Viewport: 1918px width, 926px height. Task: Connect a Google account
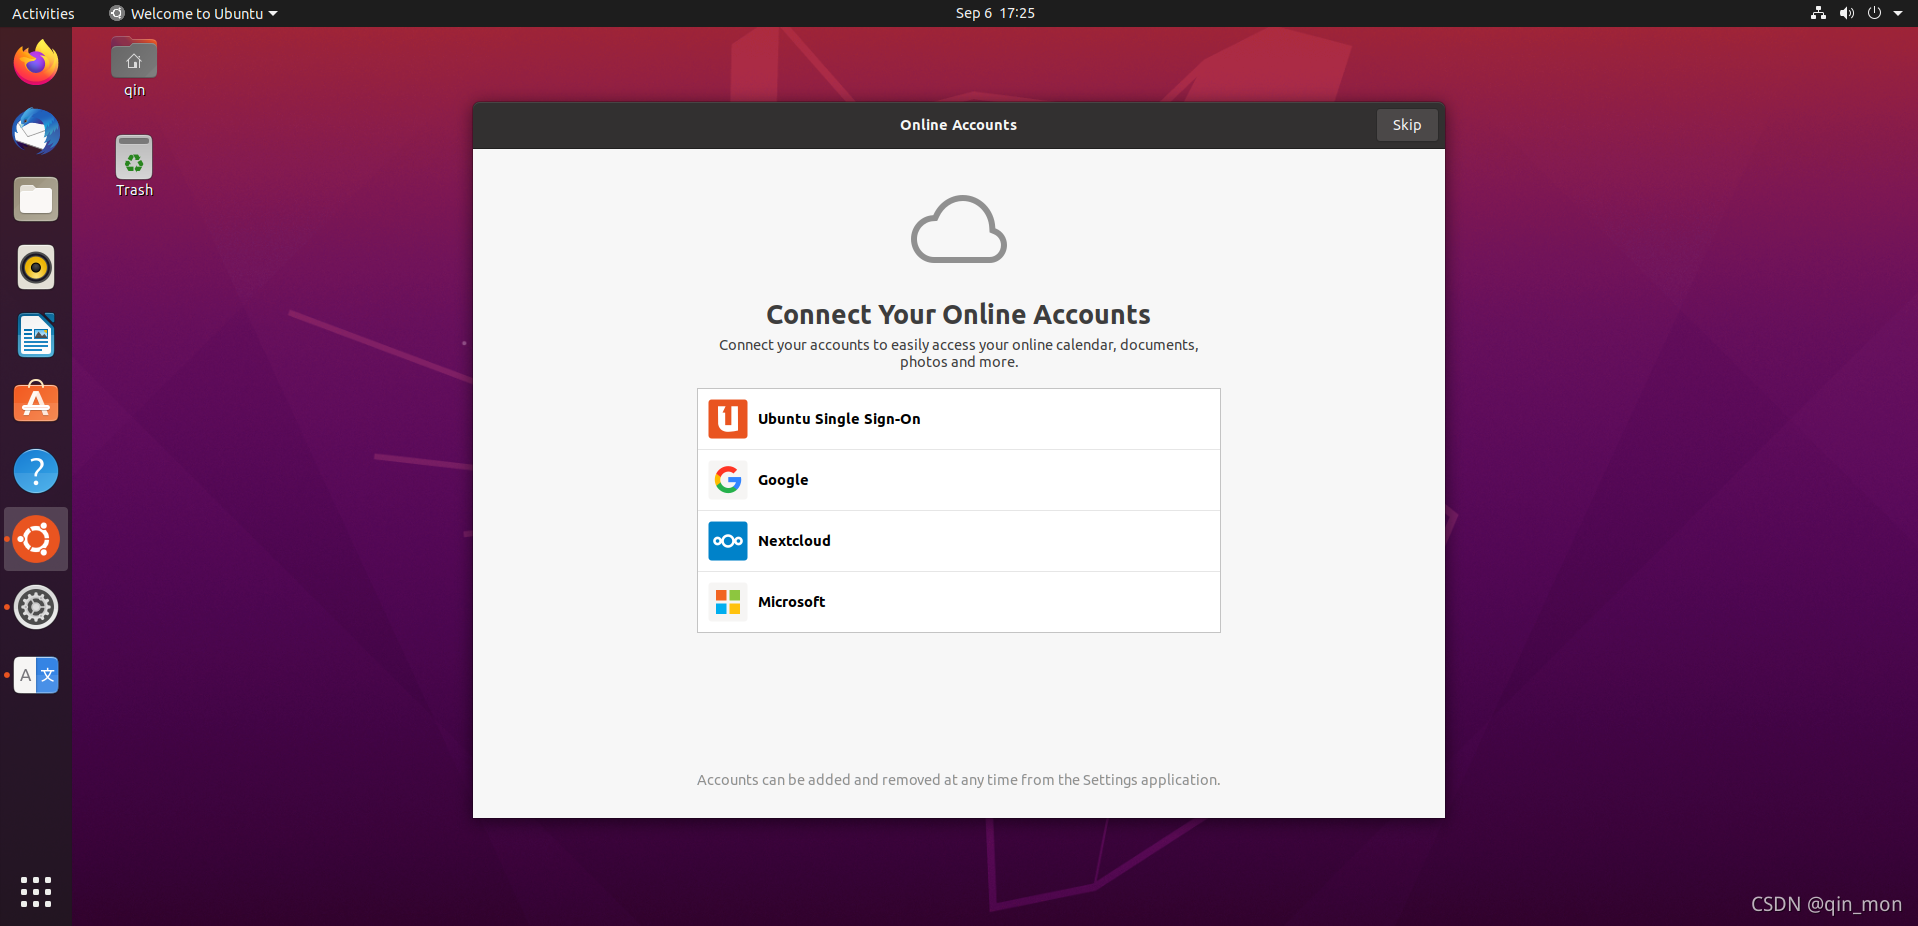[958, 480]
